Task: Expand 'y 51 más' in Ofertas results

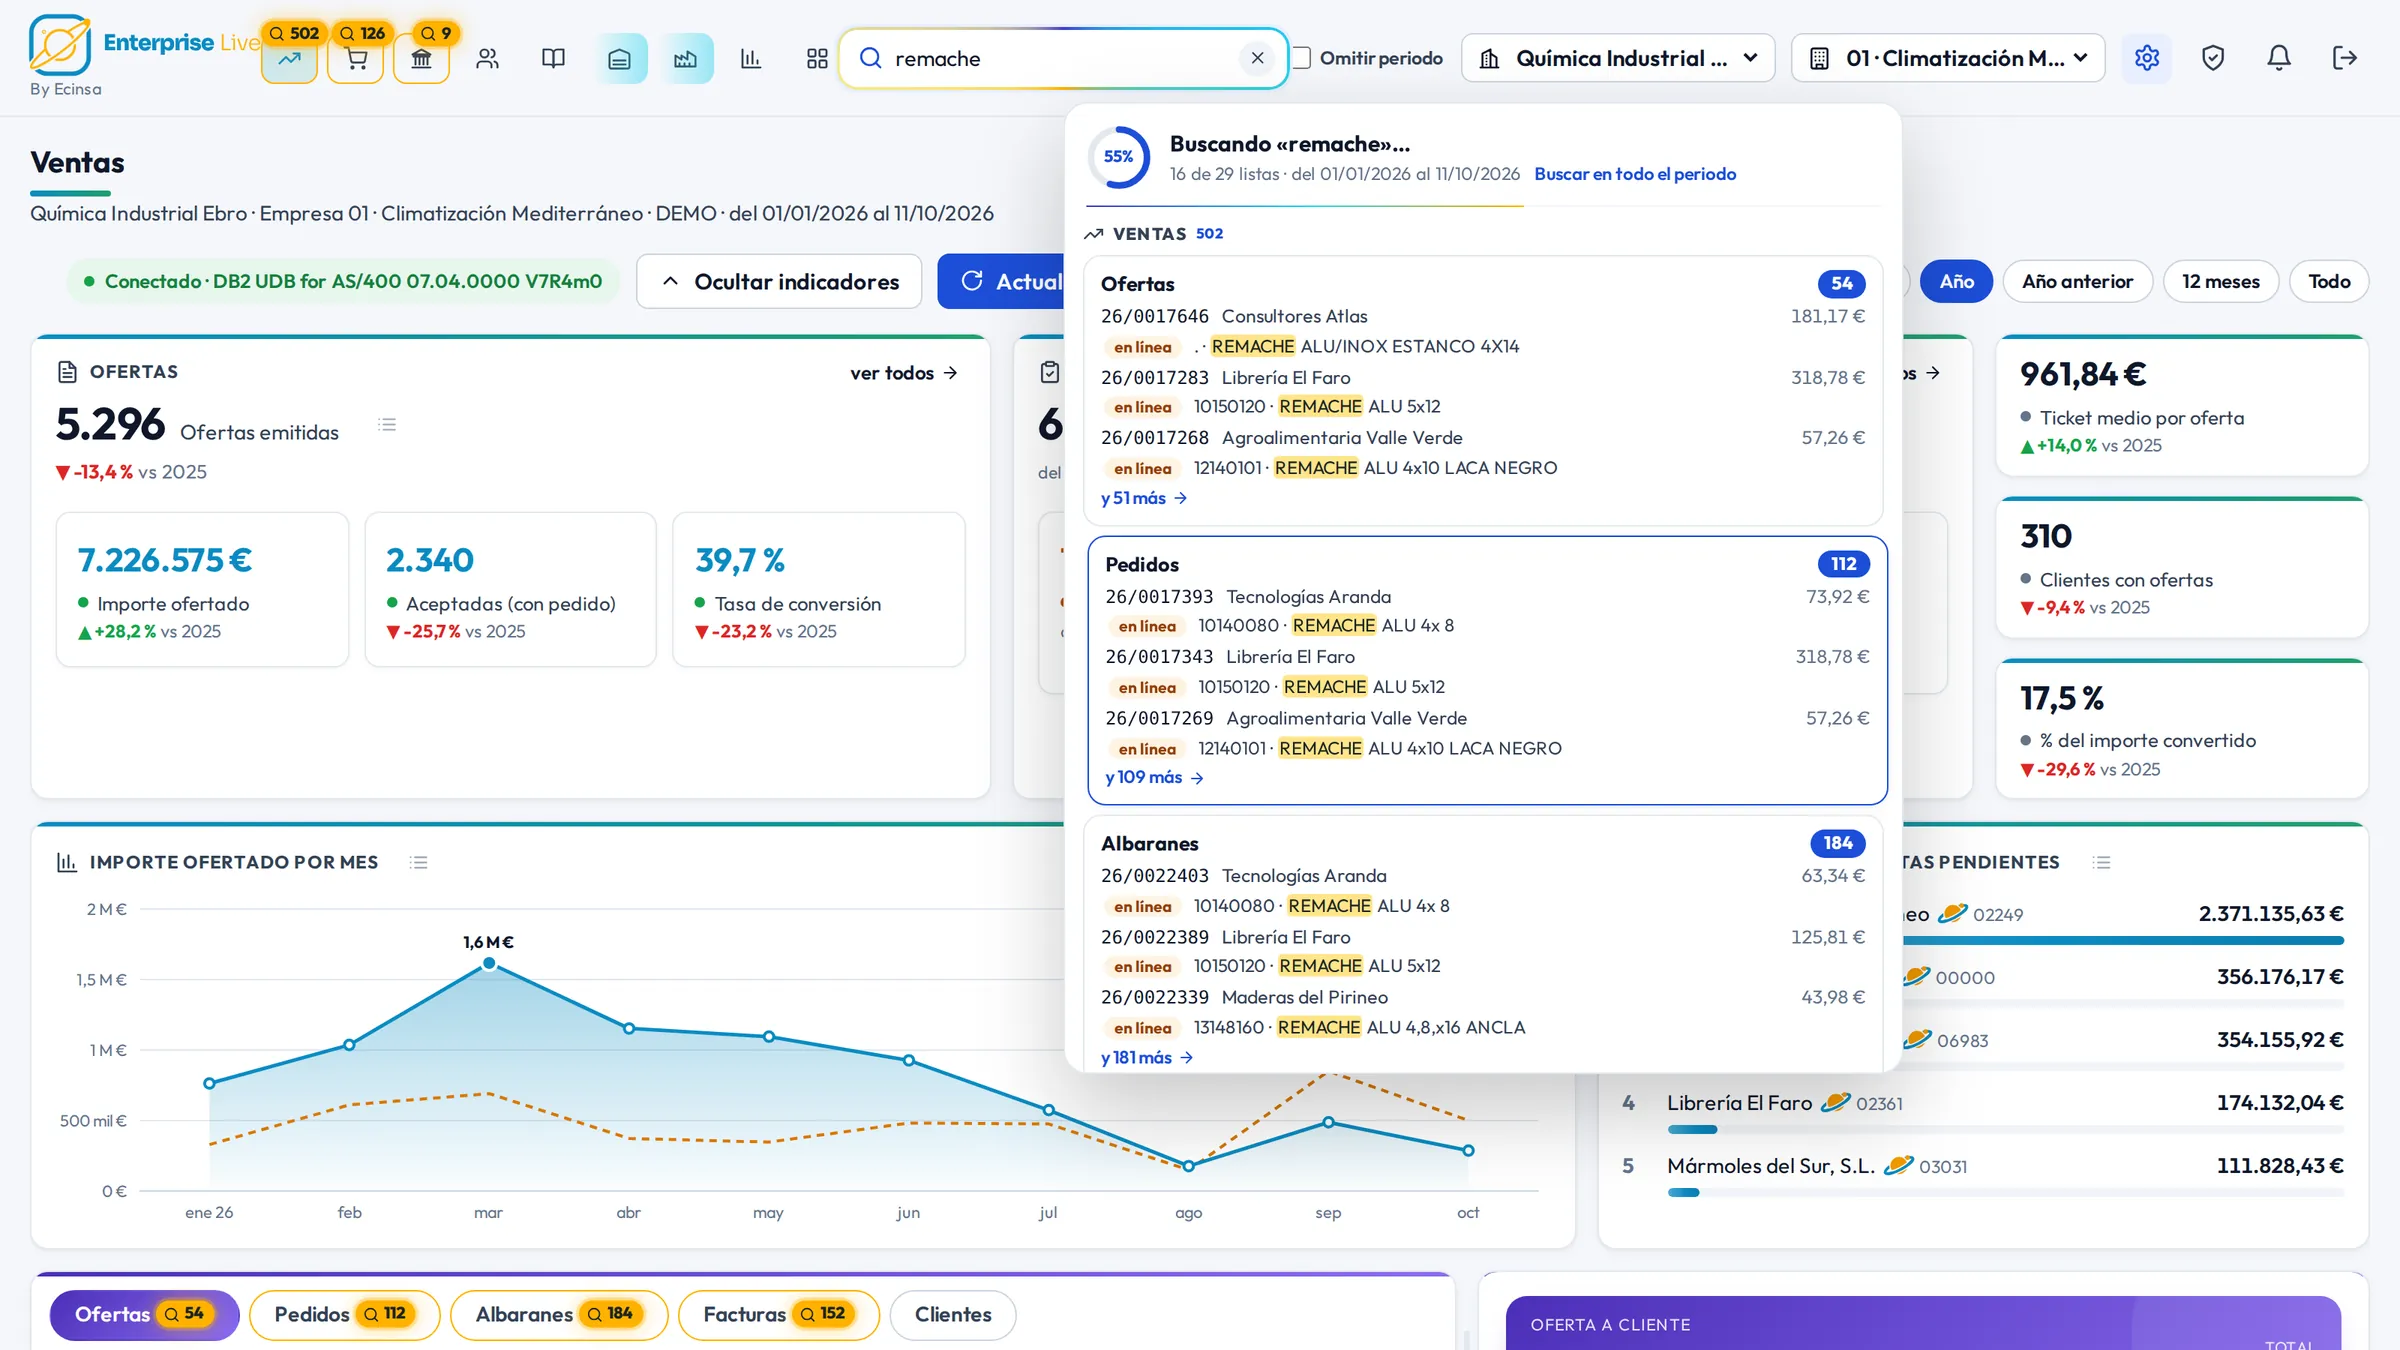Action: (x=1144, y=498)
